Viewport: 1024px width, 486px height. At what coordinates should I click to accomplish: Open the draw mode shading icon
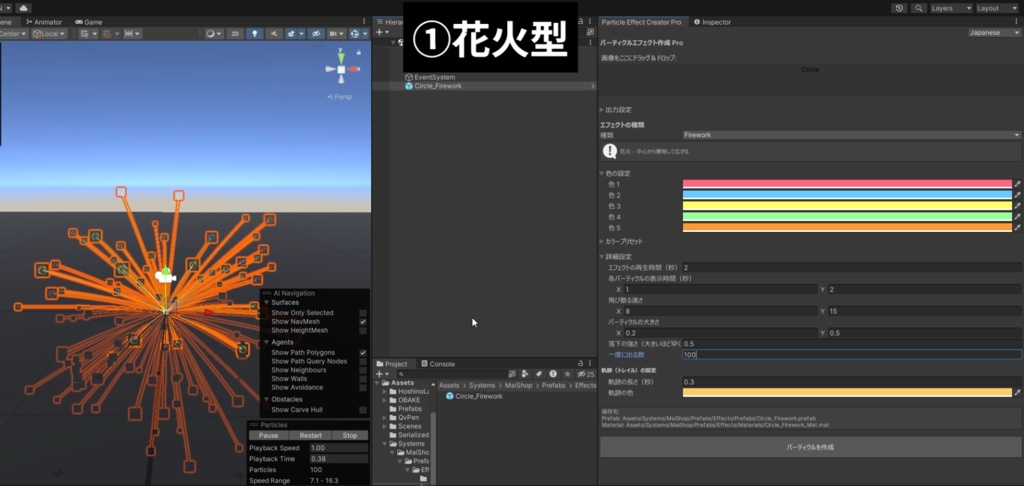(213, 33)
